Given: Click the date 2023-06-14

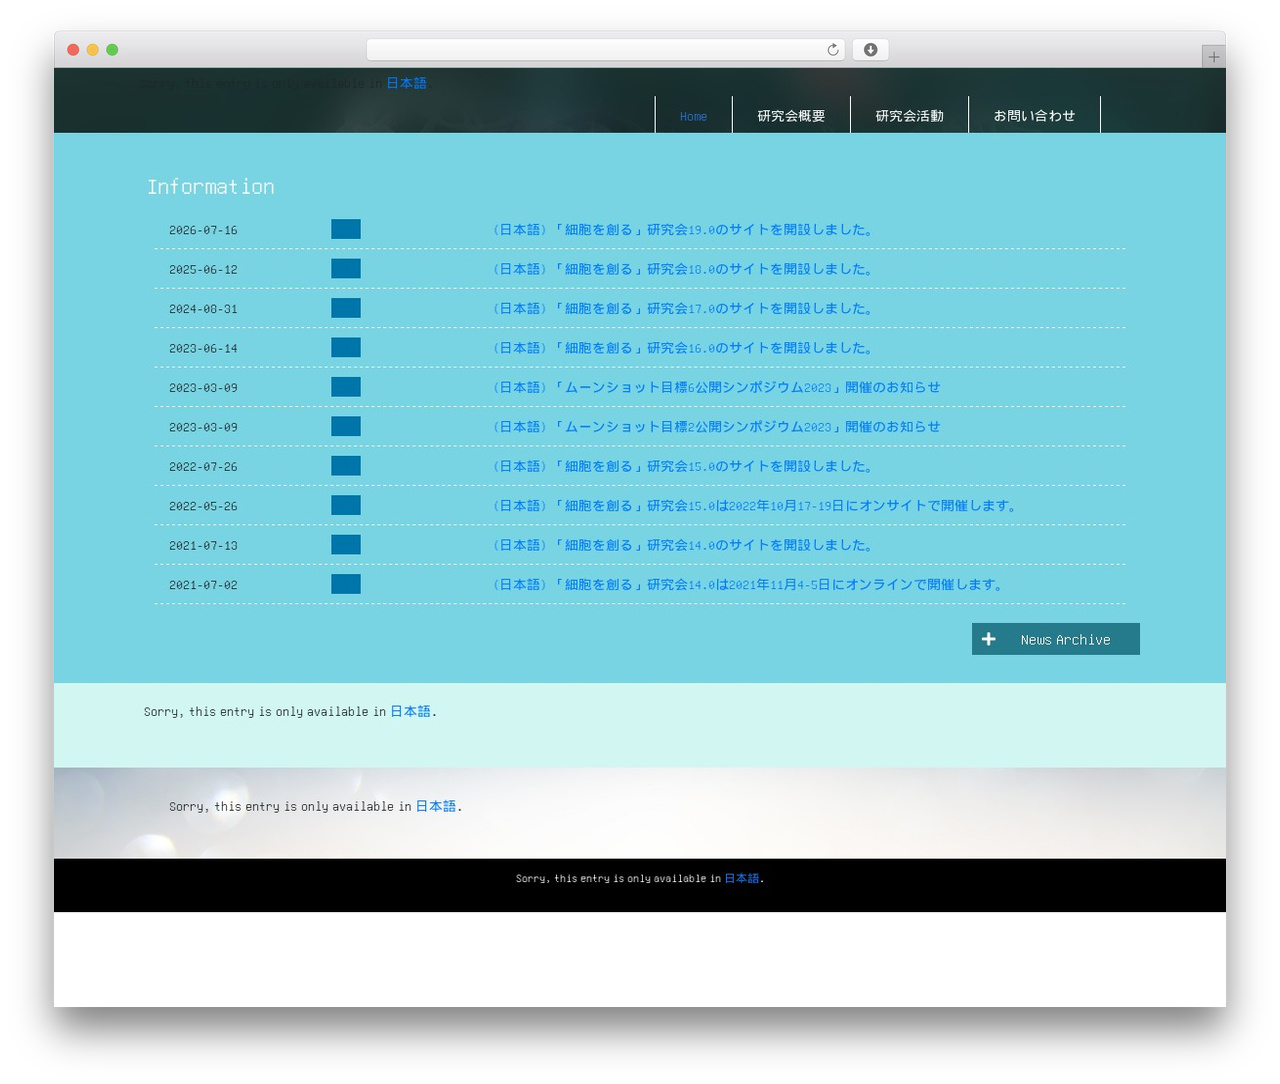Looking at the screenshot, I should click(x=203, y=349).
